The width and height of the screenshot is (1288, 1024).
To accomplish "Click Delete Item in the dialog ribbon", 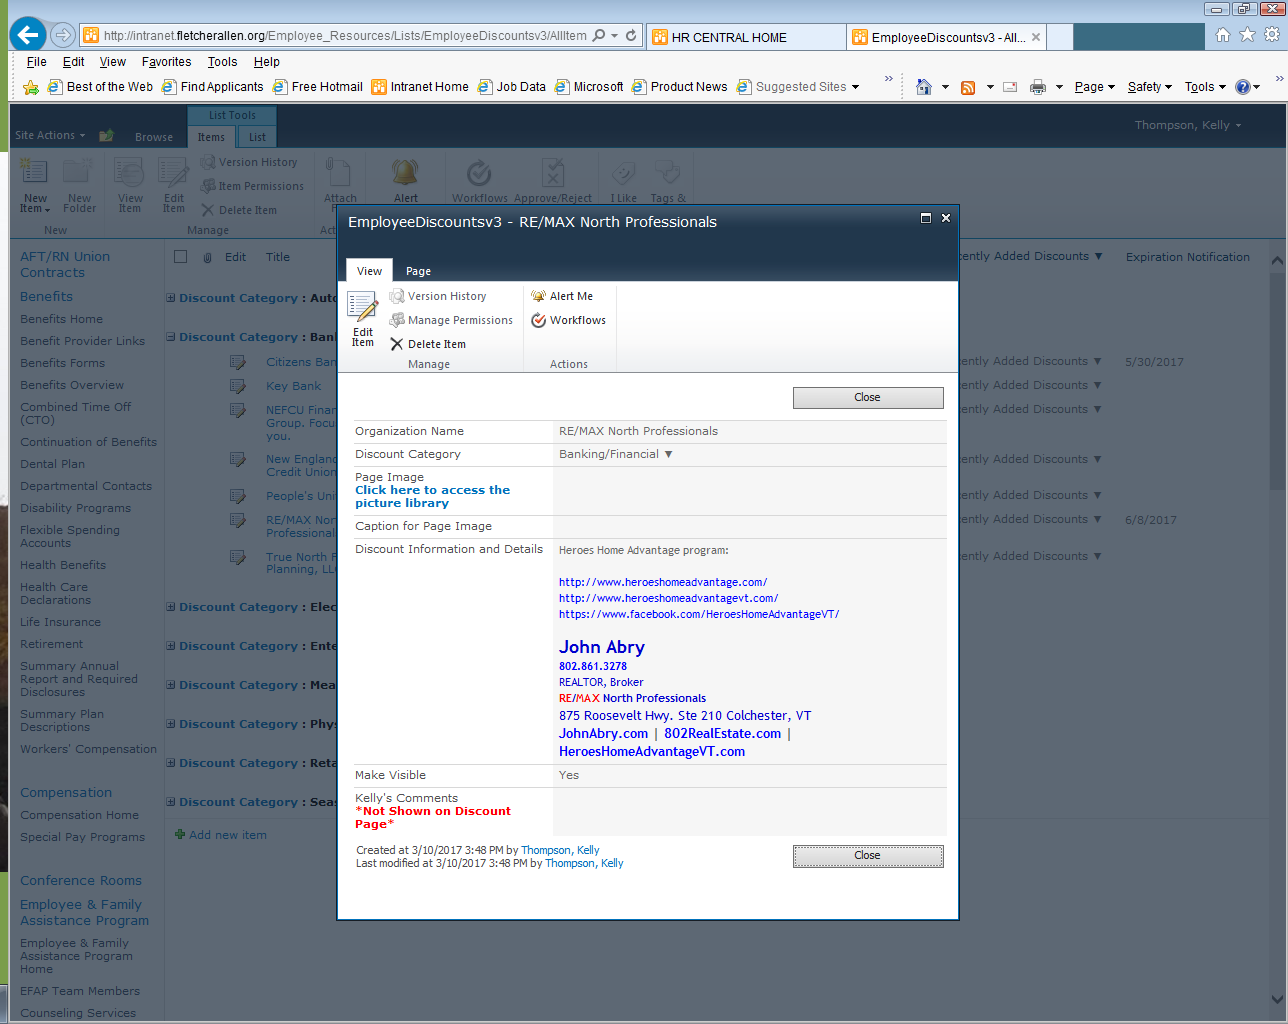I will (427, 344).
